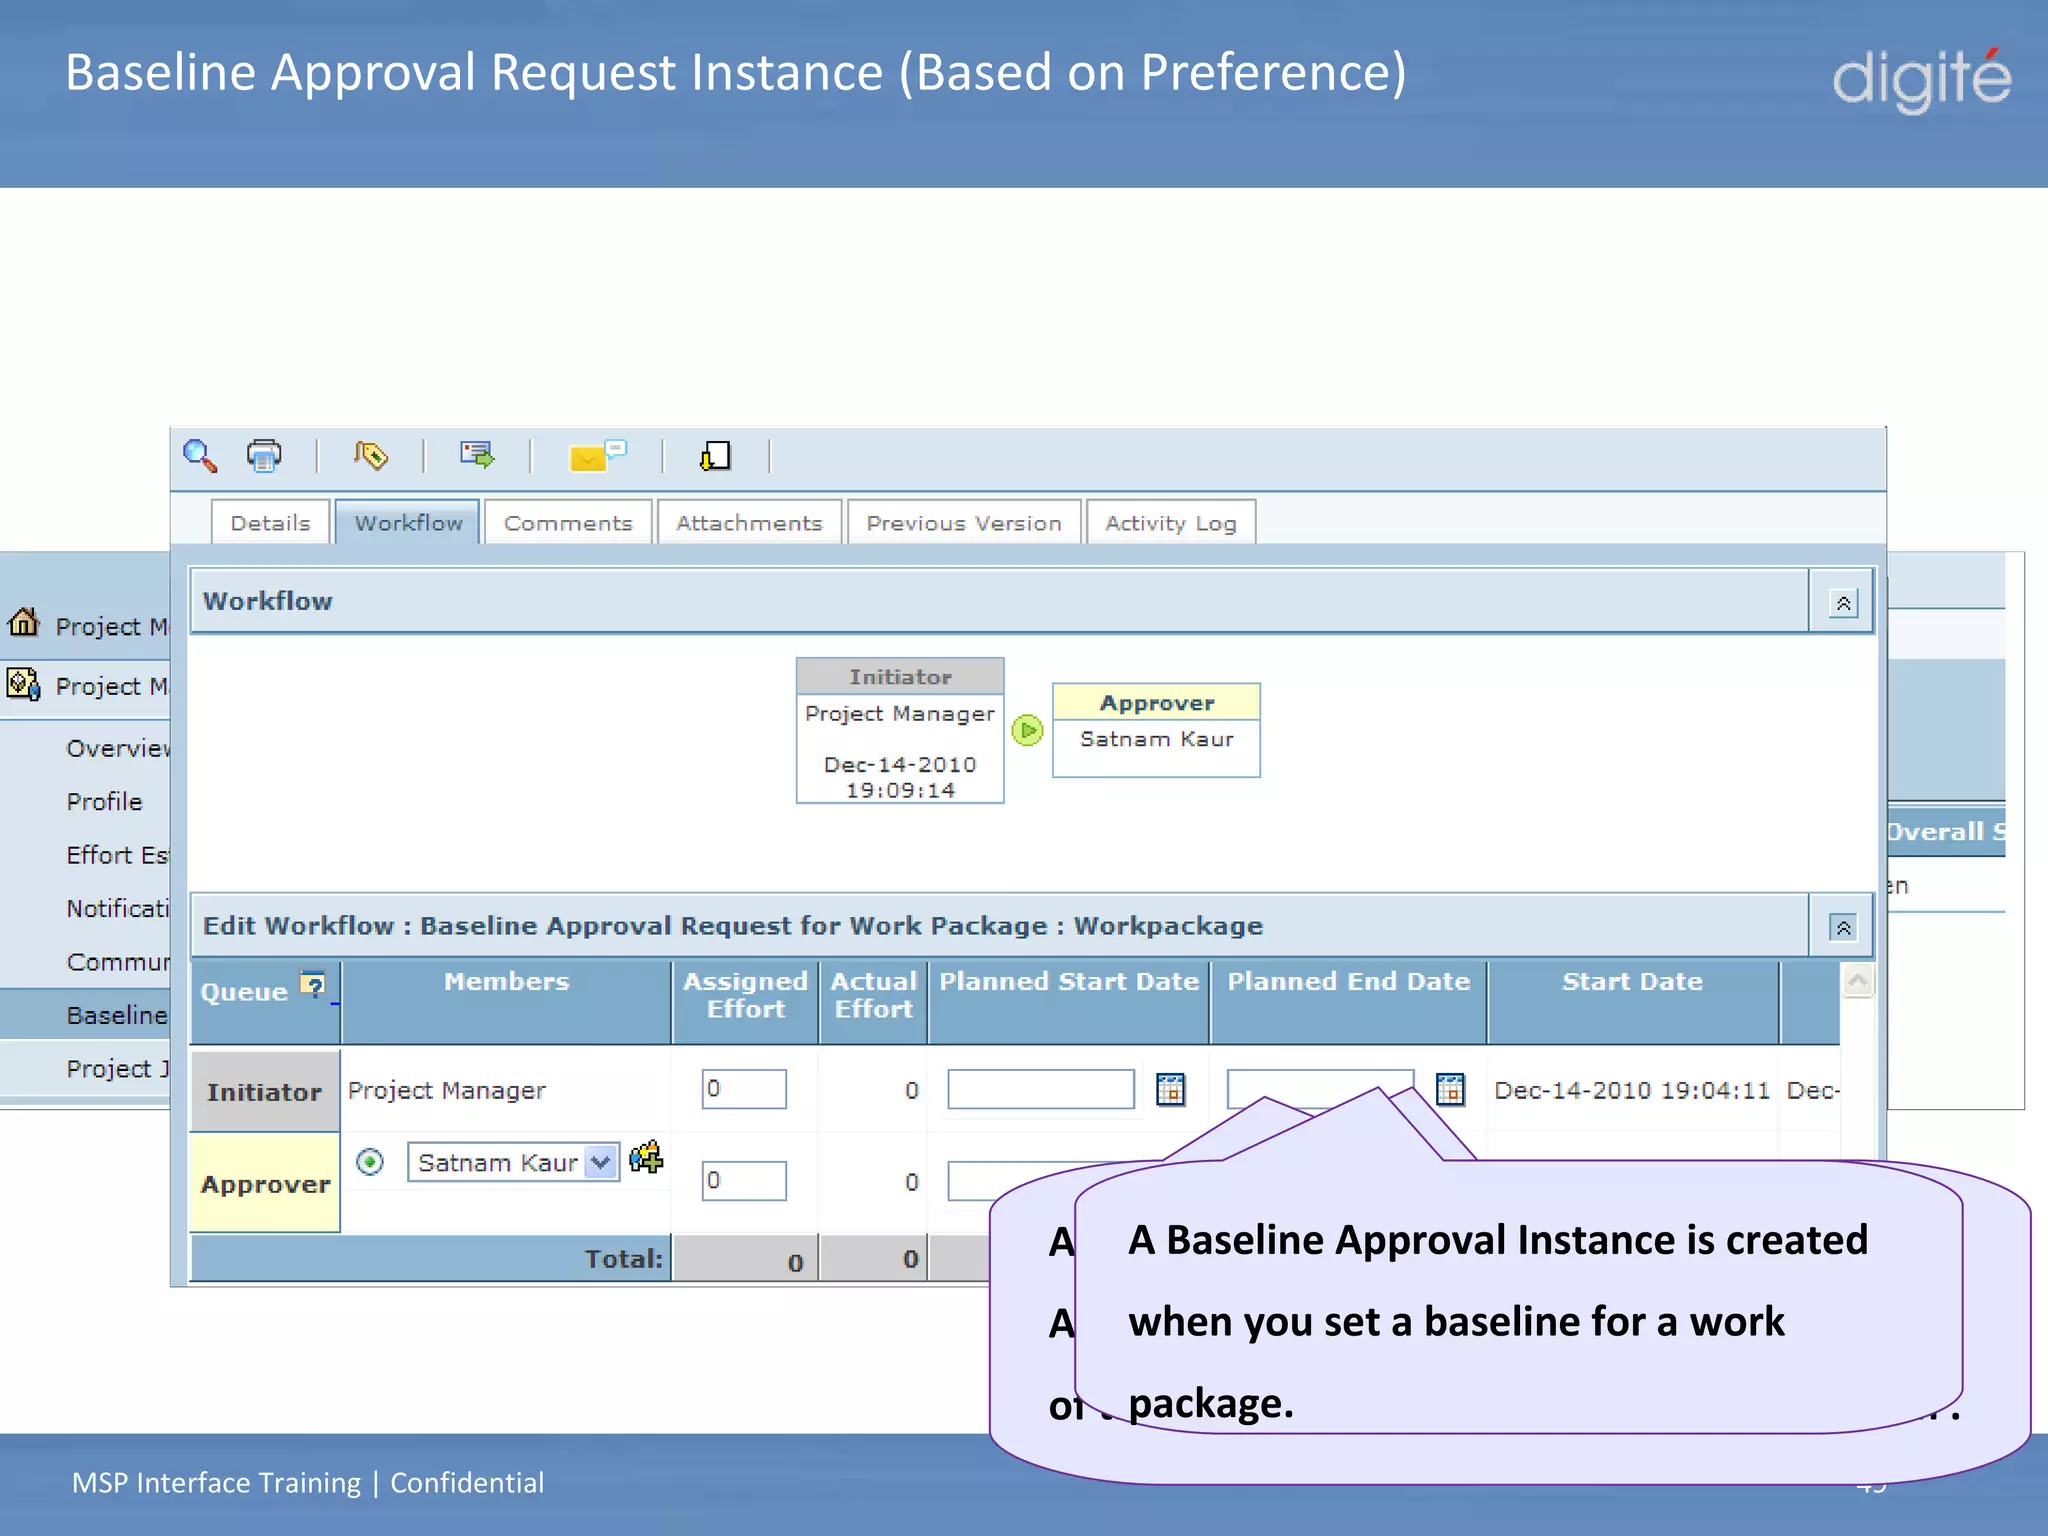Open Profile in the left sidebar
Screen dimensions: 2048x1536
(x=104, y=801)
